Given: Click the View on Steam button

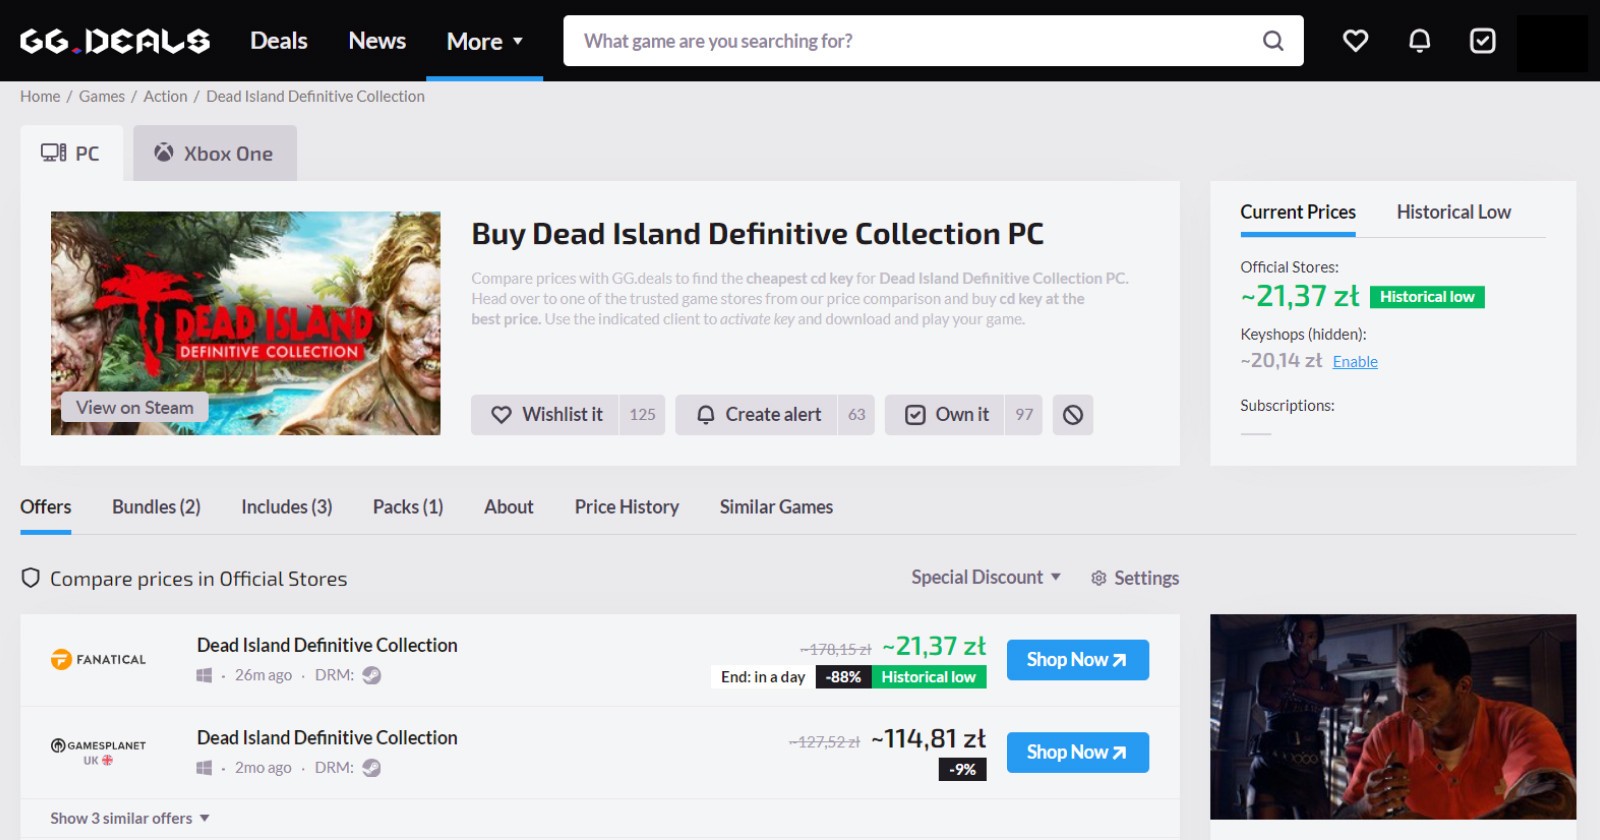Looking at the screenshot, I should (135, 407).
